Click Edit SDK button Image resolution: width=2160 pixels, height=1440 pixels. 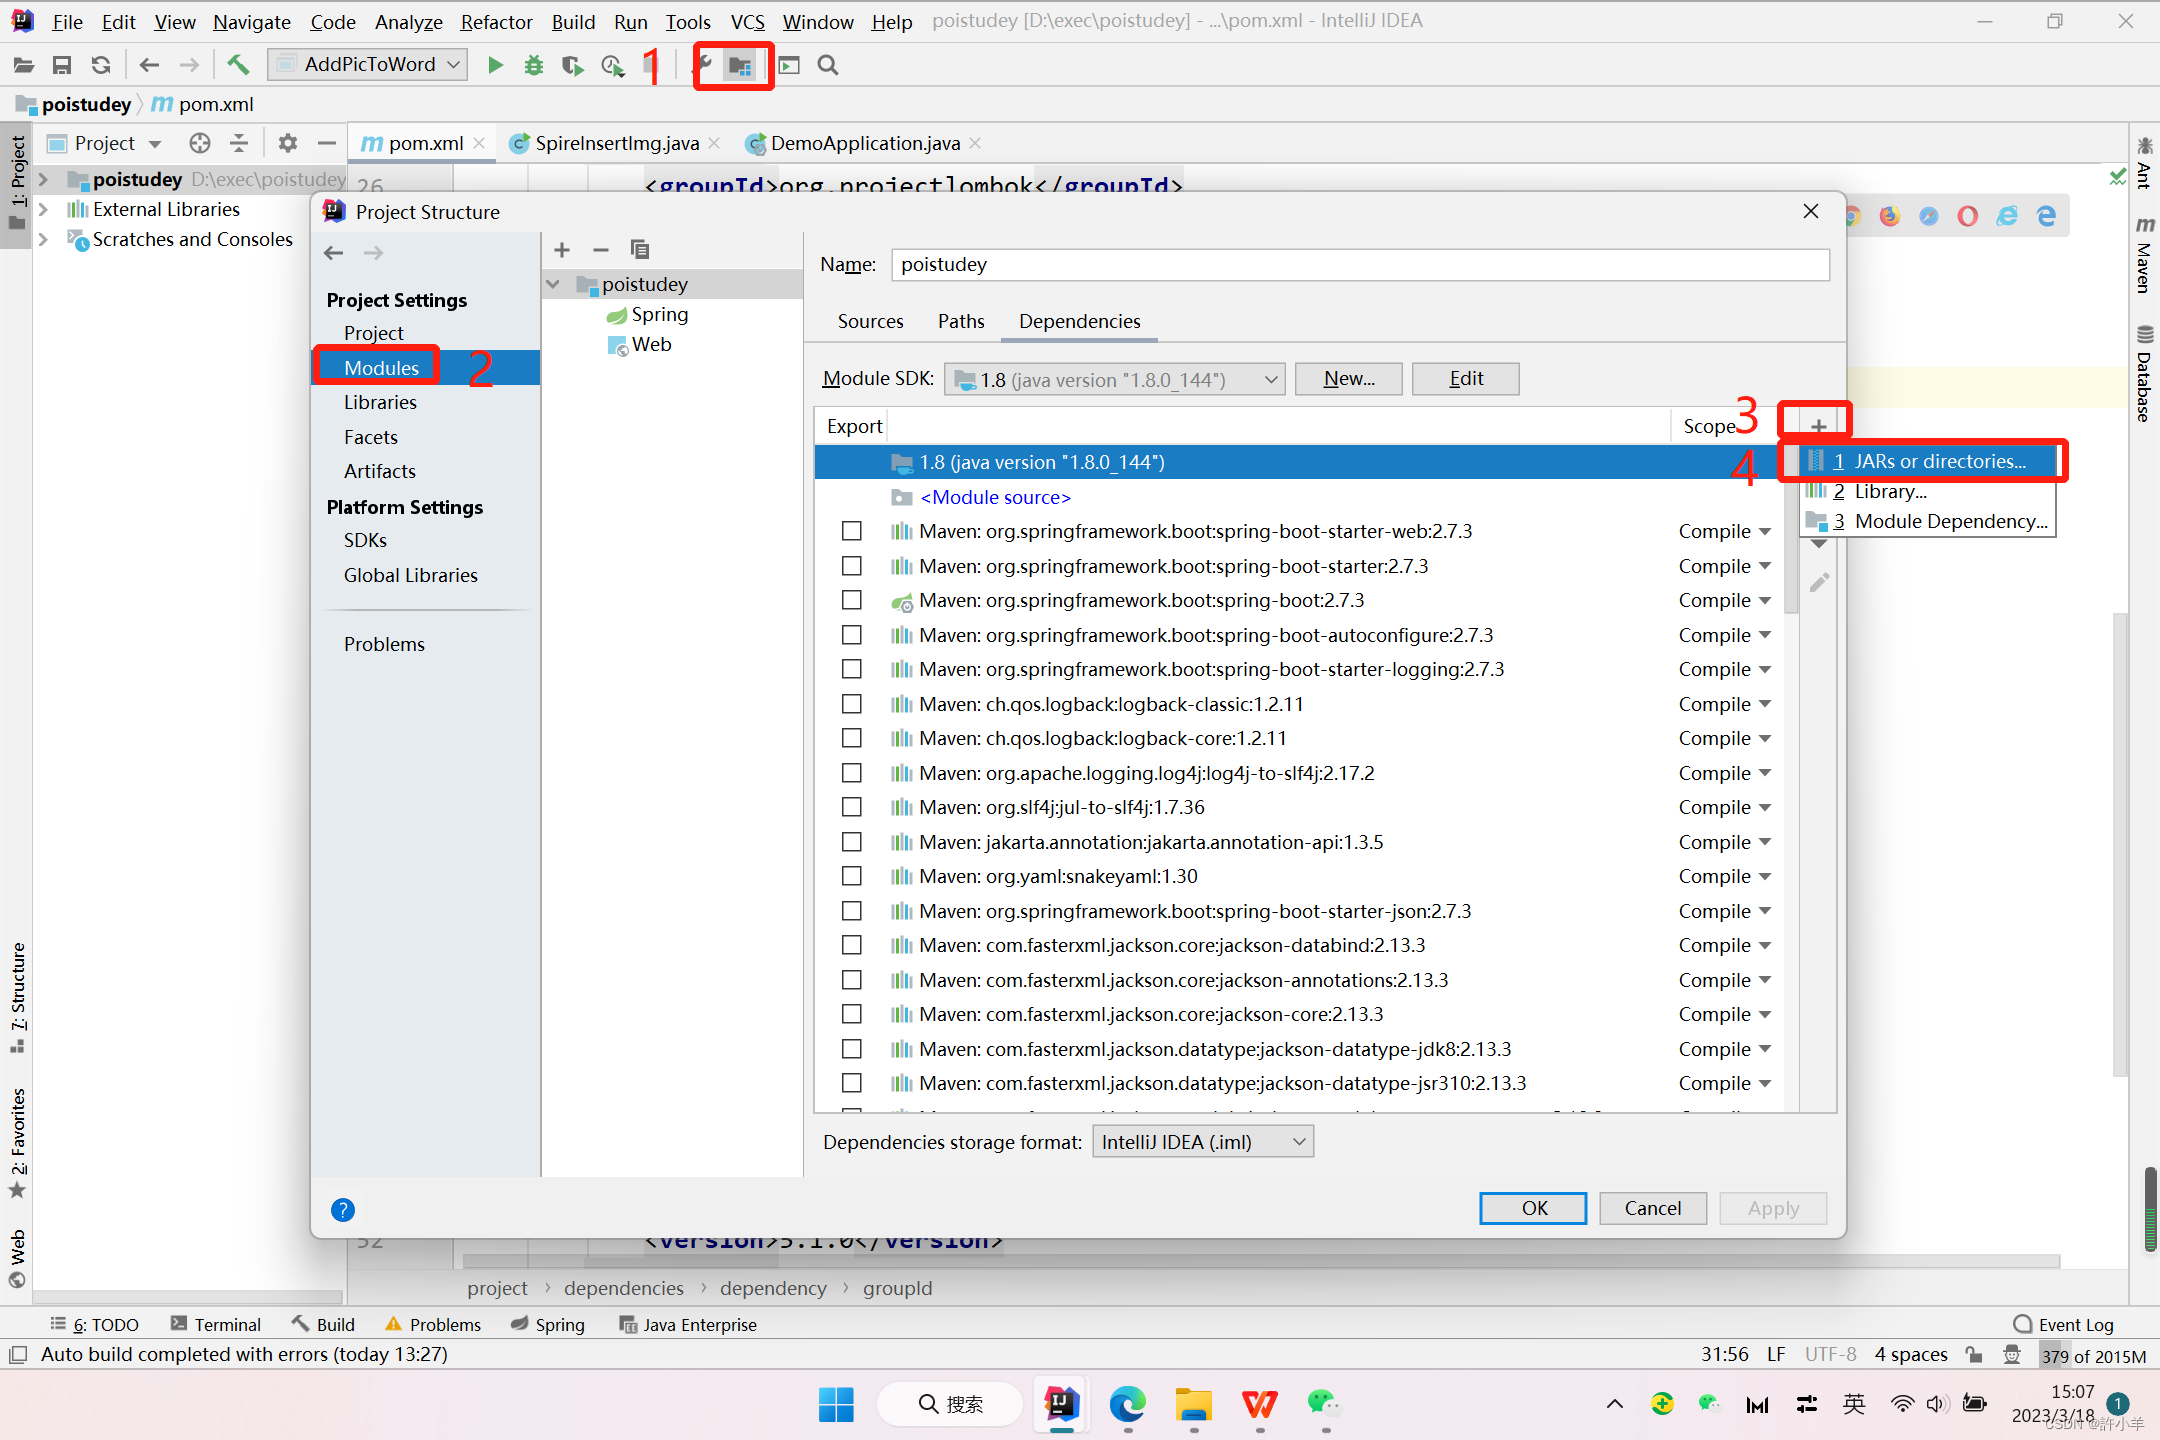1466,379
